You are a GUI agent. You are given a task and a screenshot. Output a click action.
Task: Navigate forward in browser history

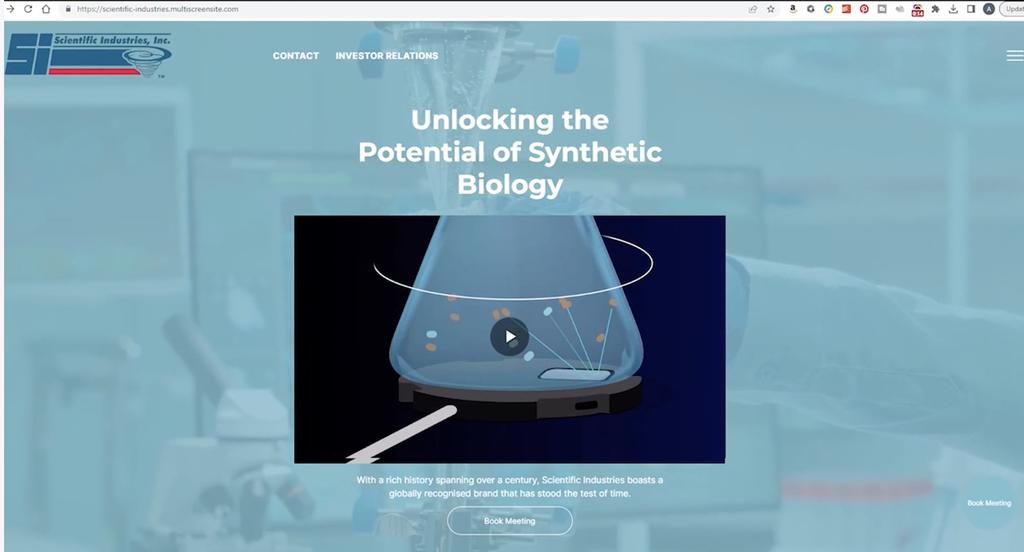click(10, 9)
